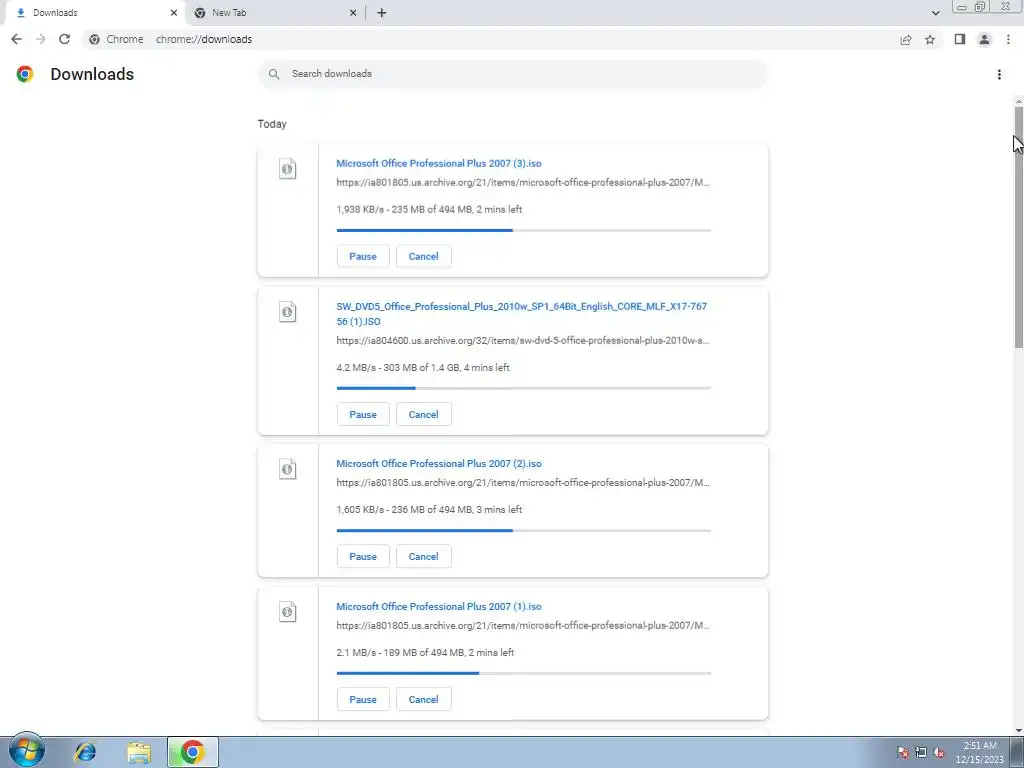
Task: Click the Downloads page title
Action: point(92,74)
